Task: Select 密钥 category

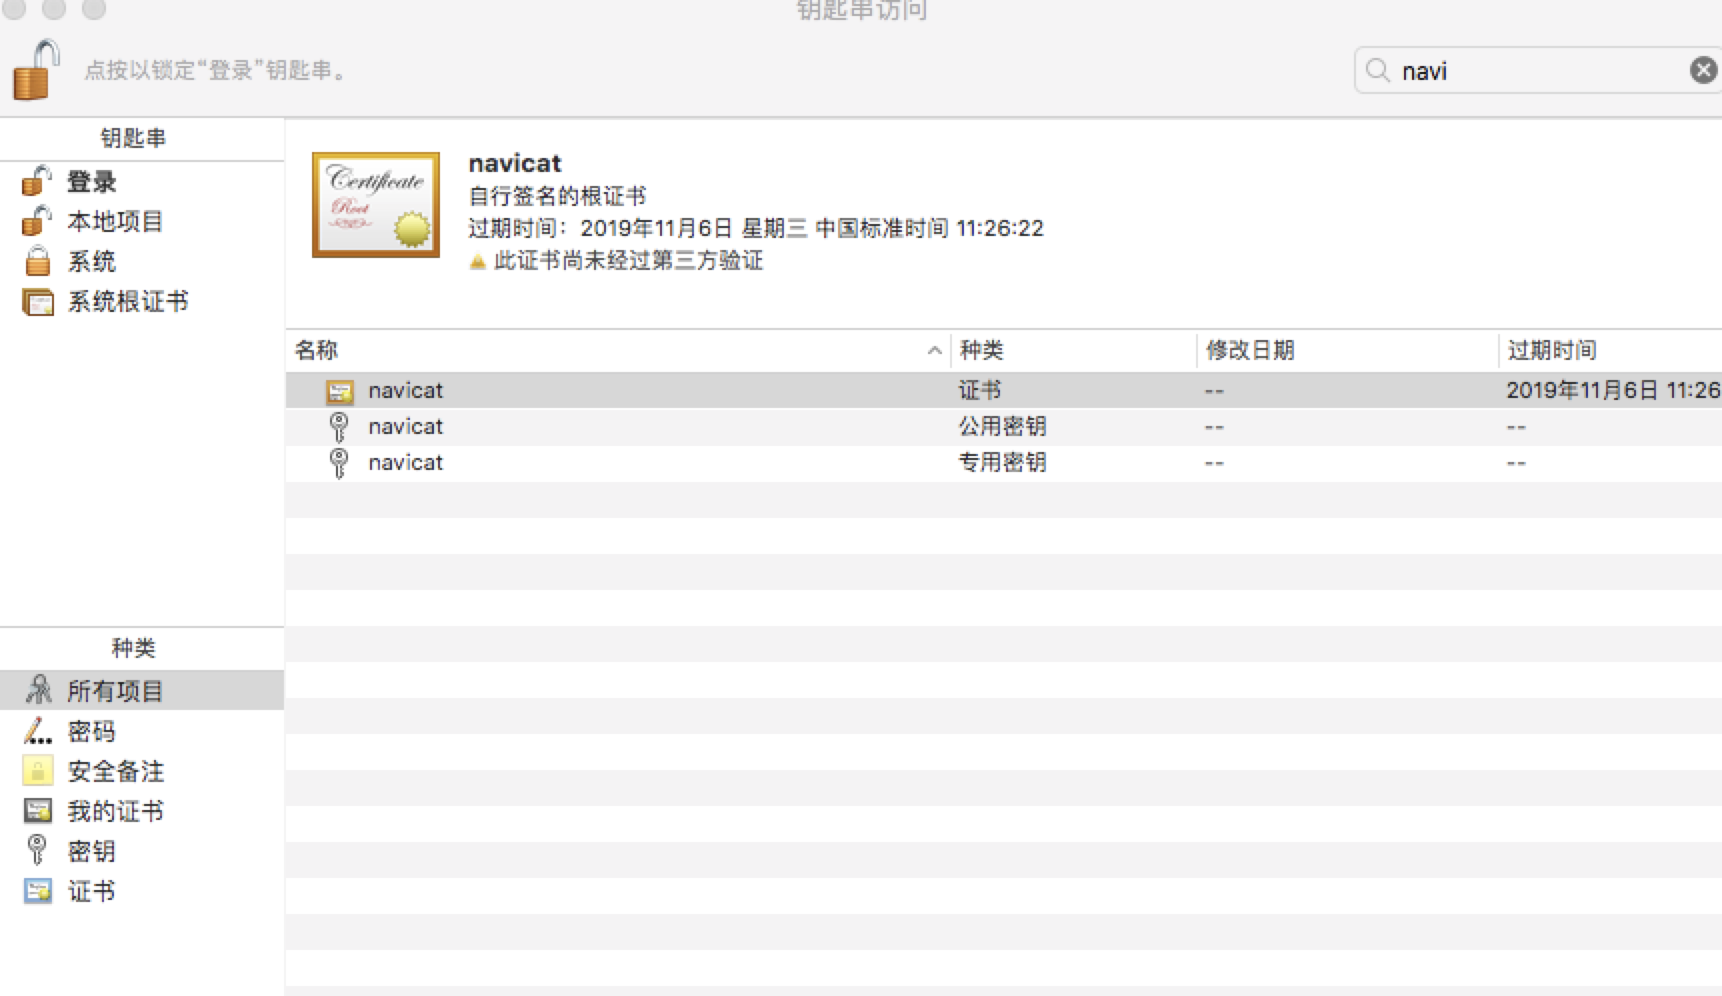Action: tap(142, 851)
